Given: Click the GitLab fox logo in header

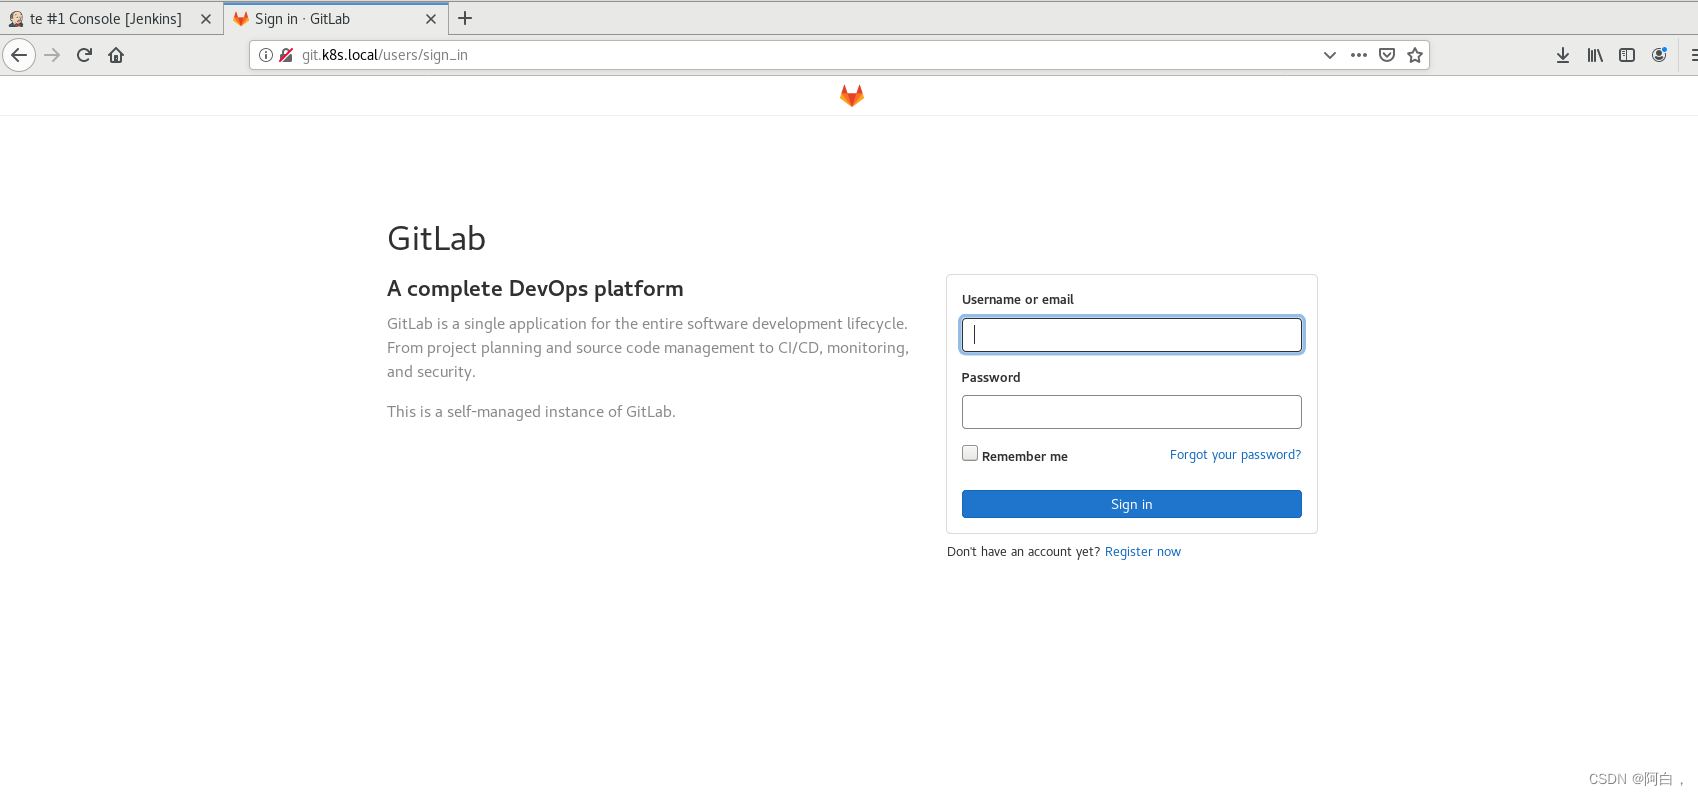Looking at the screenshot, I should [852, 95].
